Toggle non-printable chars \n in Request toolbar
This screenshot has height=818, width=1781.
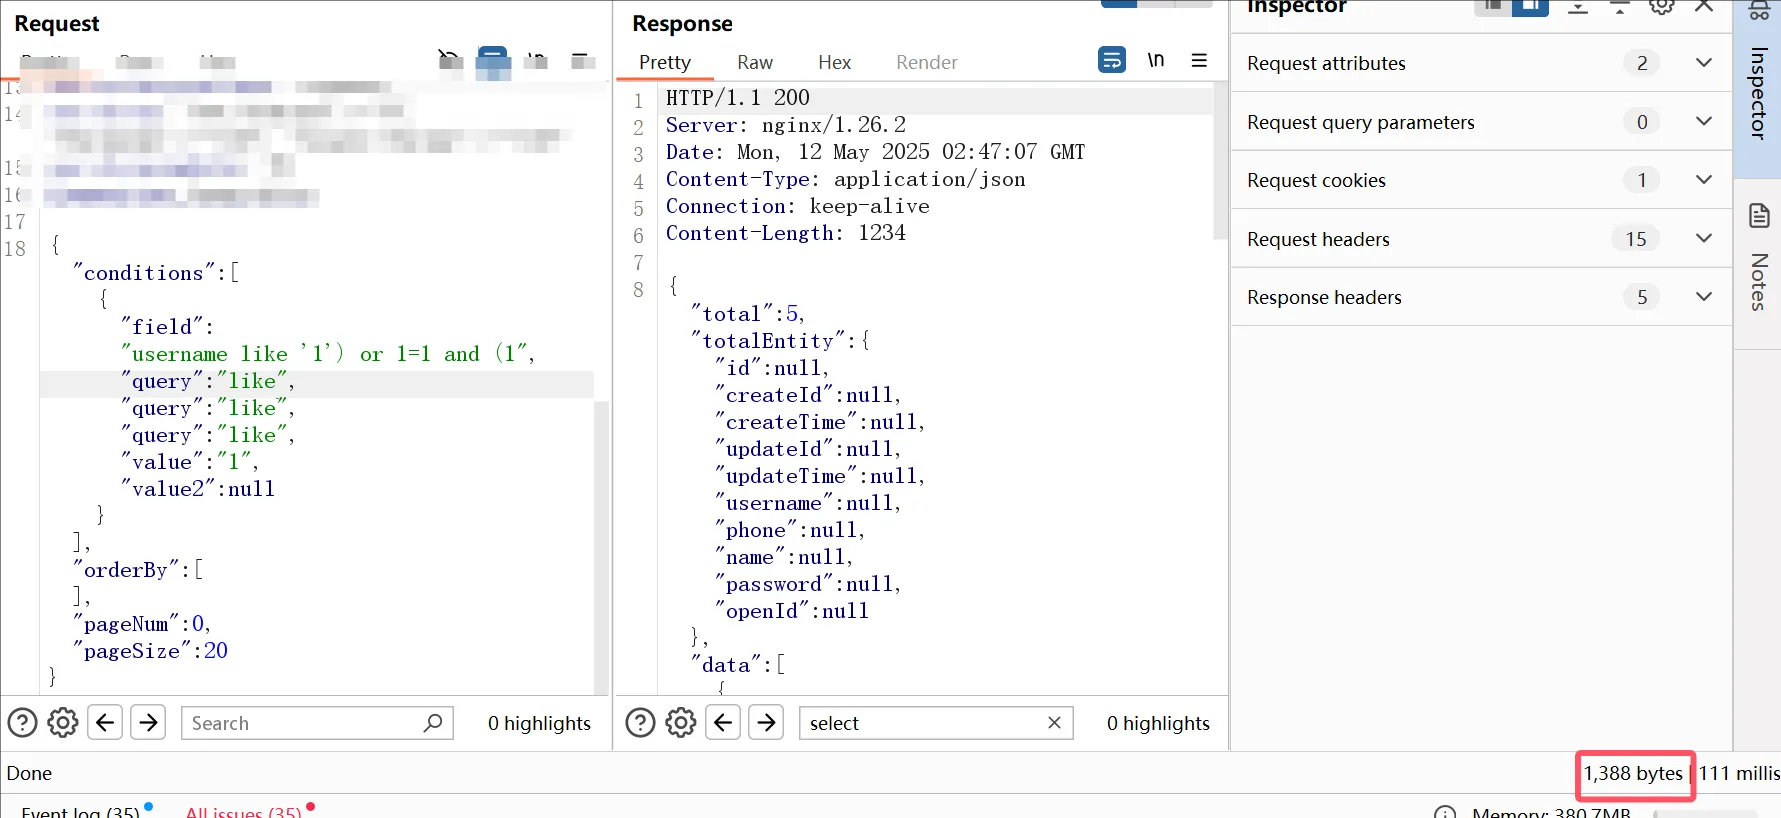(537, 61)
